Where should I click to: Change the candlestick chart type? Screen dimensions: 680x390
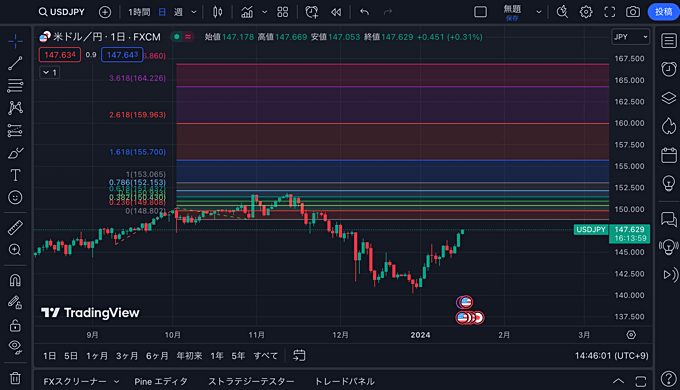click(218, 12)
